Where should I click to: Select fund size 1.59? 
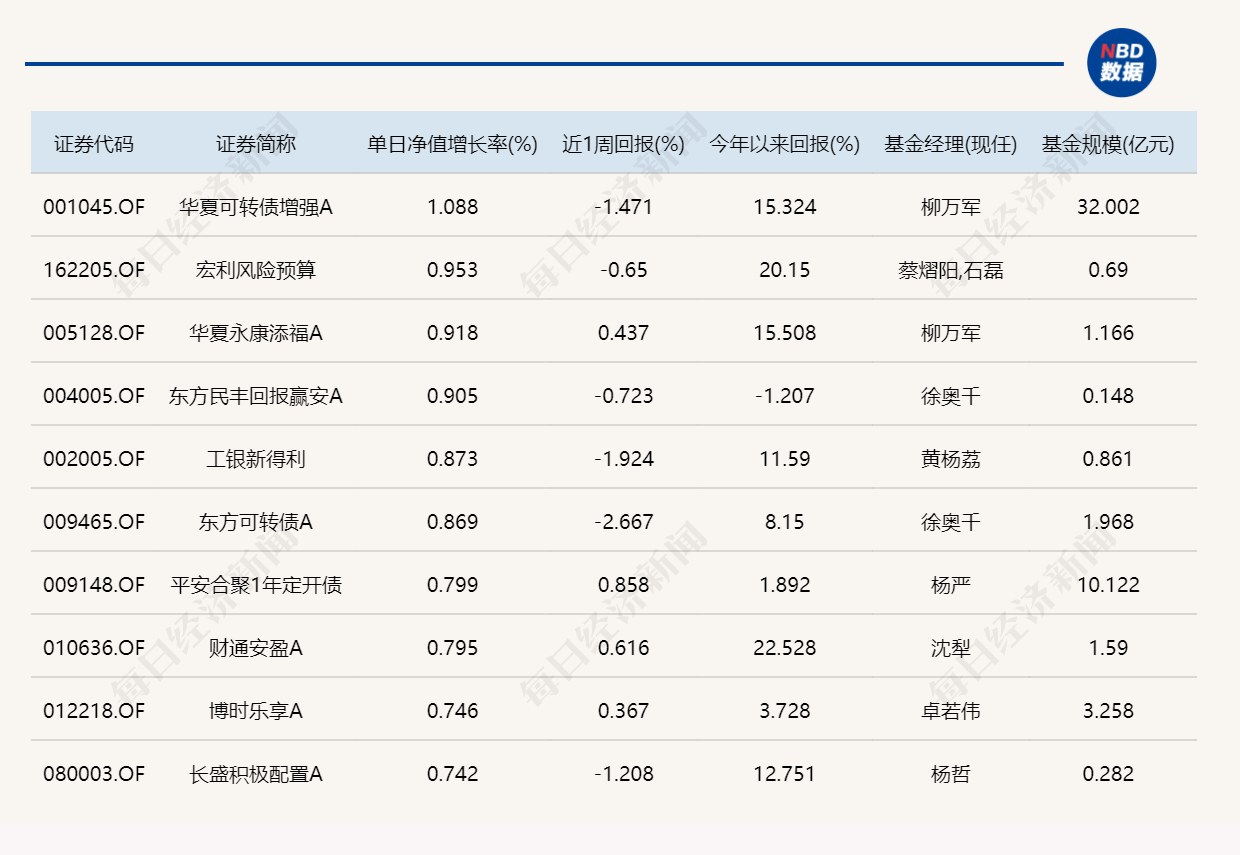(1108, 648)
